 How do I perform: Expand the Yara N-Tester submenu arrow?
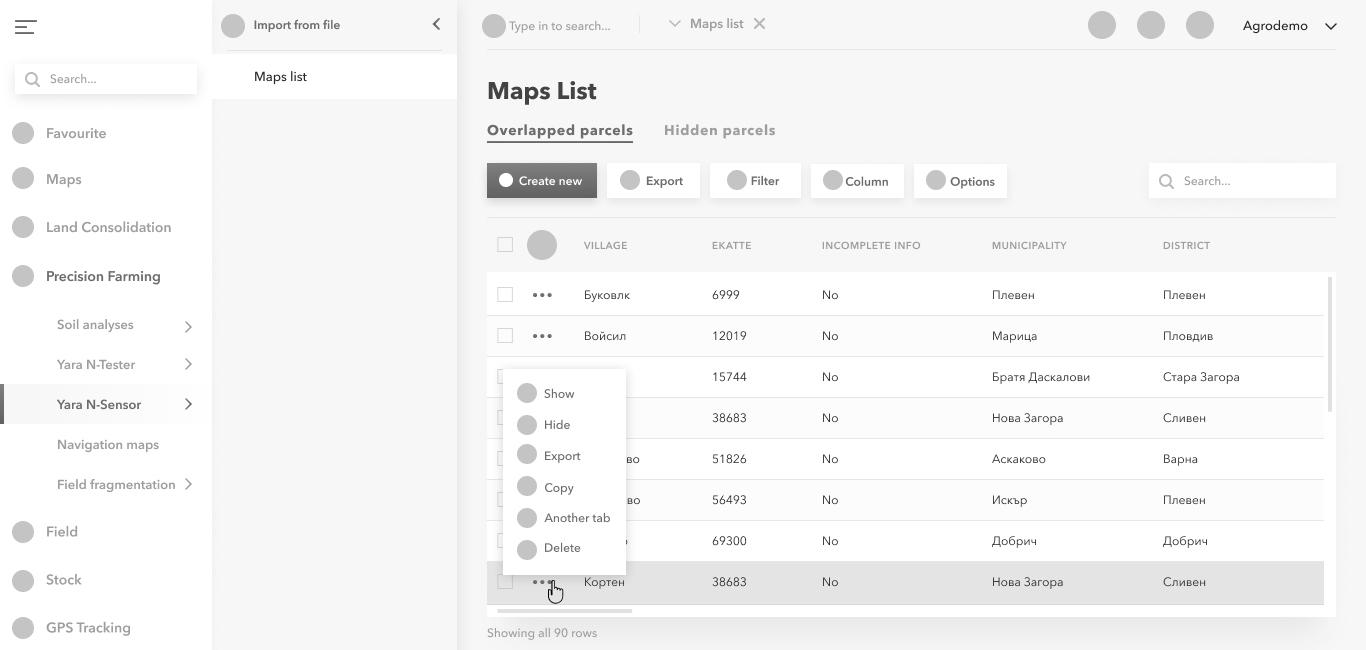coord(188,365)
